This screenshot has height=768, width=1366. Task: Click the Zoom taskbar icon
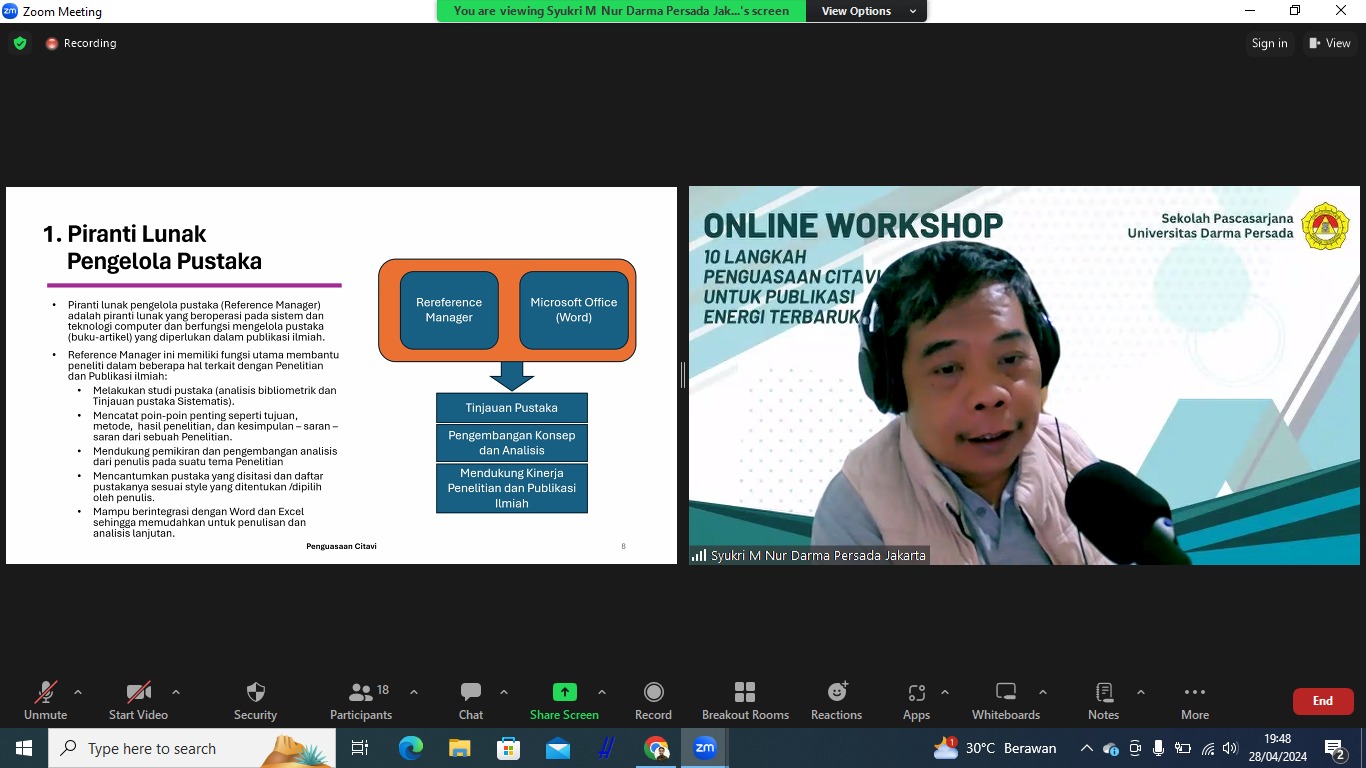[x=705, y=748]
